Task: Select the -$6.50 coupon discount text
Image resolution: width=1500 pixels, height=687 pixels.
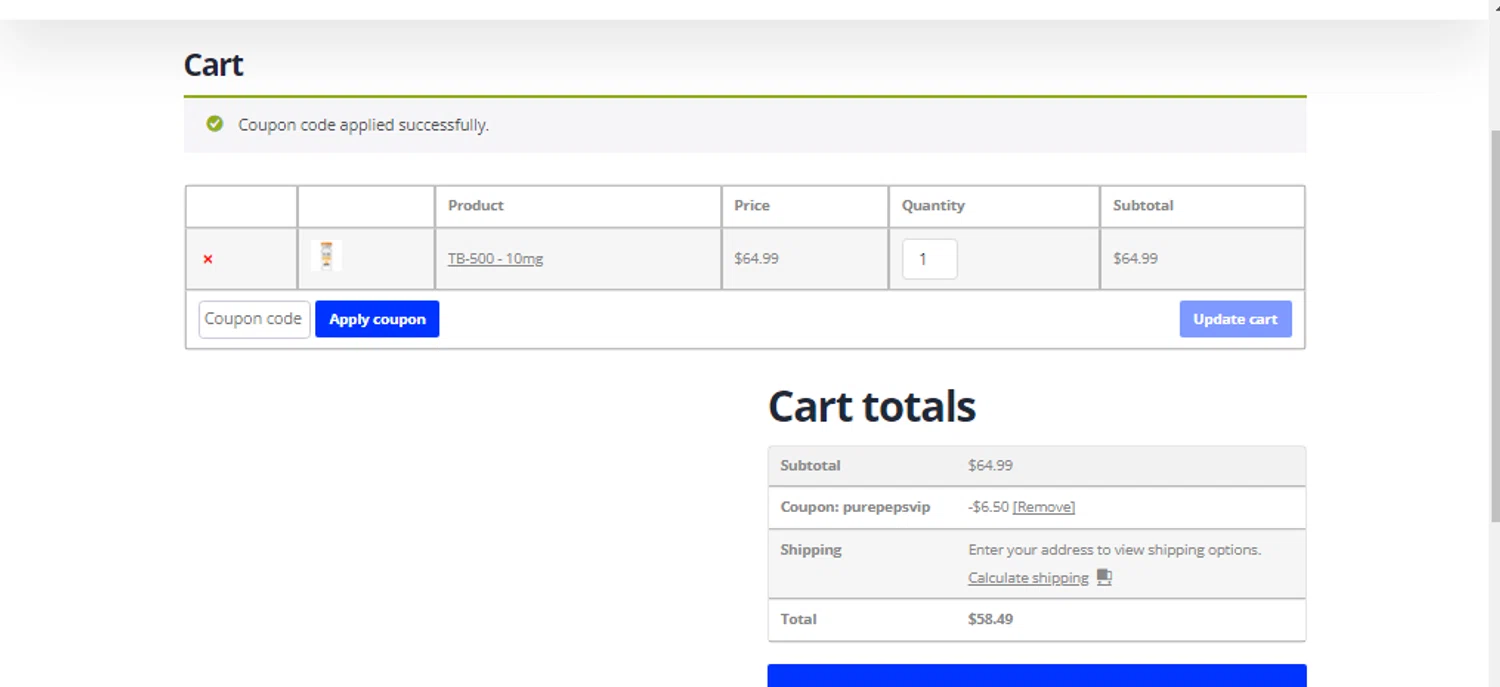Action: pyautogui.click(x=988, y=507)
